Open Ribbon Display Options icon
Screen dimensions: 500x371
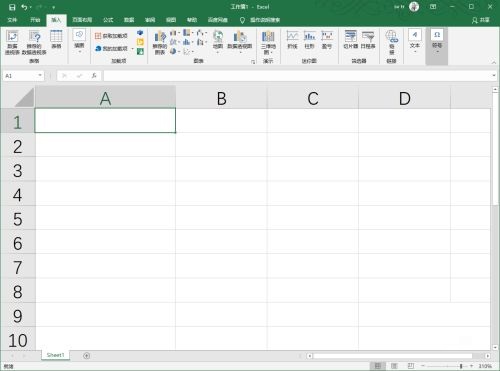433,7
